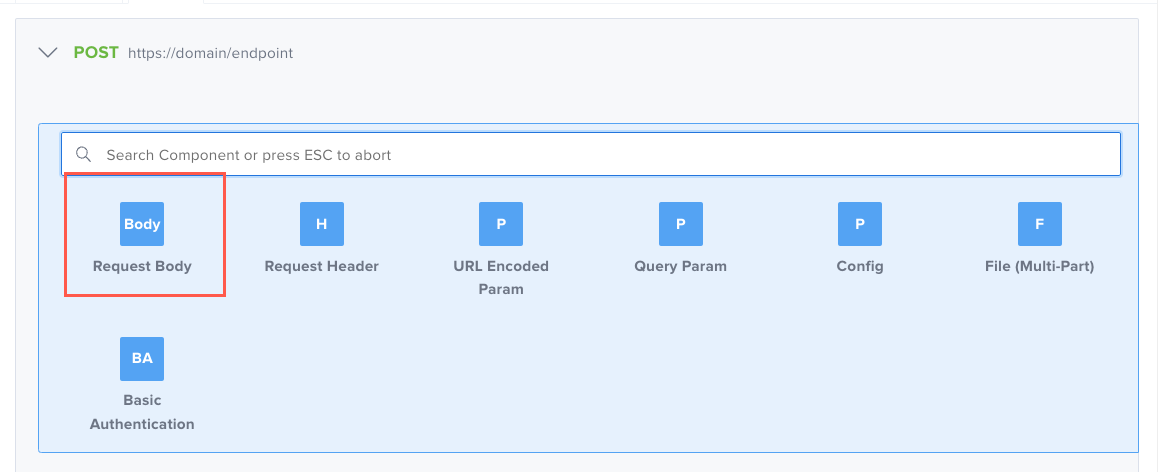Select the Config component icon

pos(860,224)
